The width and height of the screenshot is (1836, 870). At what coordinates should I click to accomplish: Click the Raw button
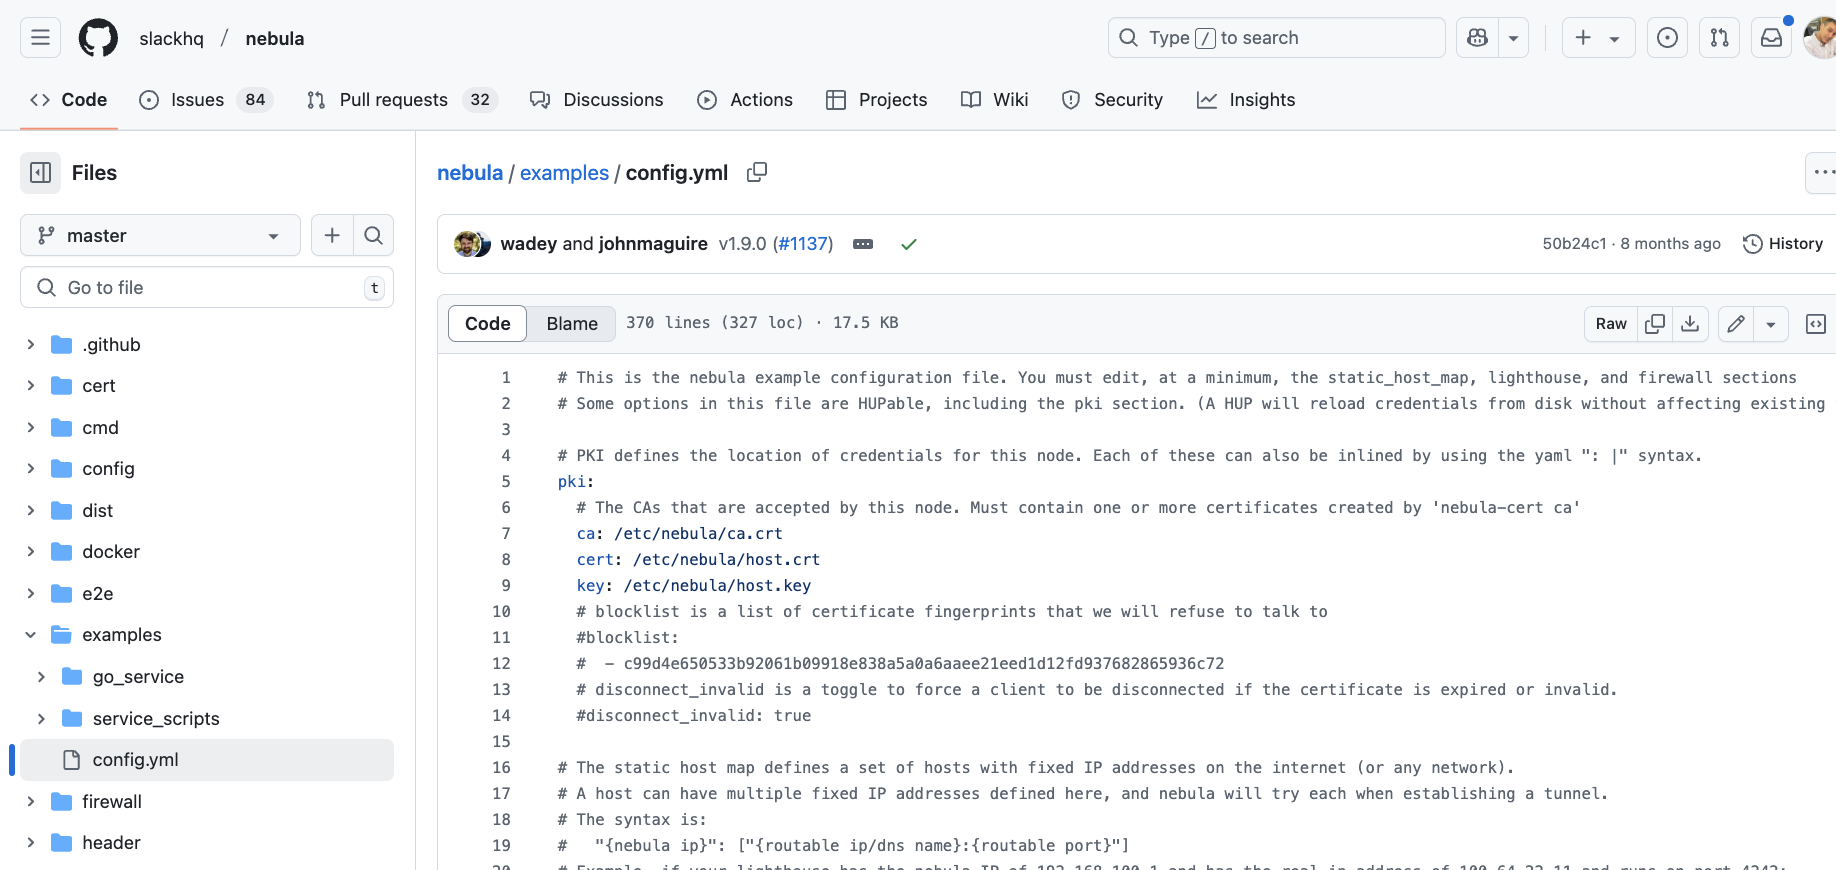click(1610, 324)
